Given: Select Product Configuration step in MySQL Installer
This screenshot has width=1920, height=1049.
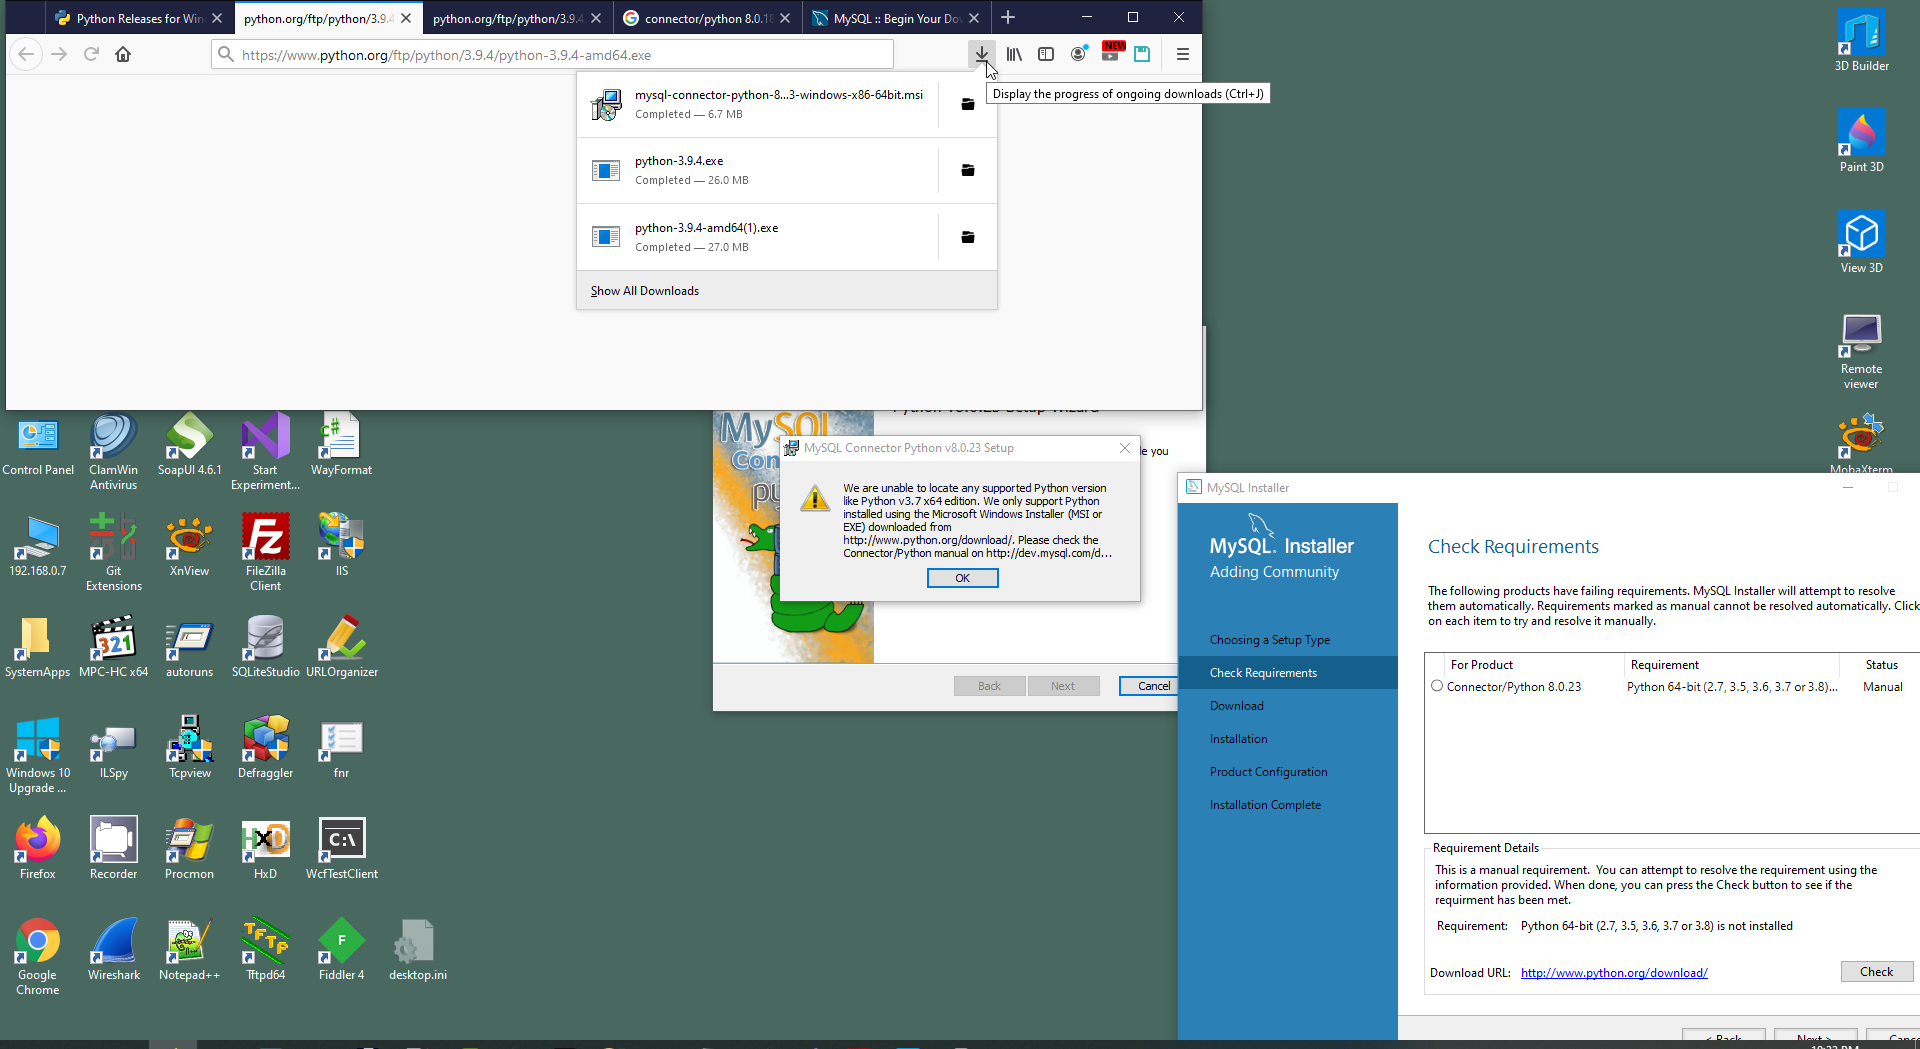Looking at the screenshot, I should click(x=1268, y=772).
